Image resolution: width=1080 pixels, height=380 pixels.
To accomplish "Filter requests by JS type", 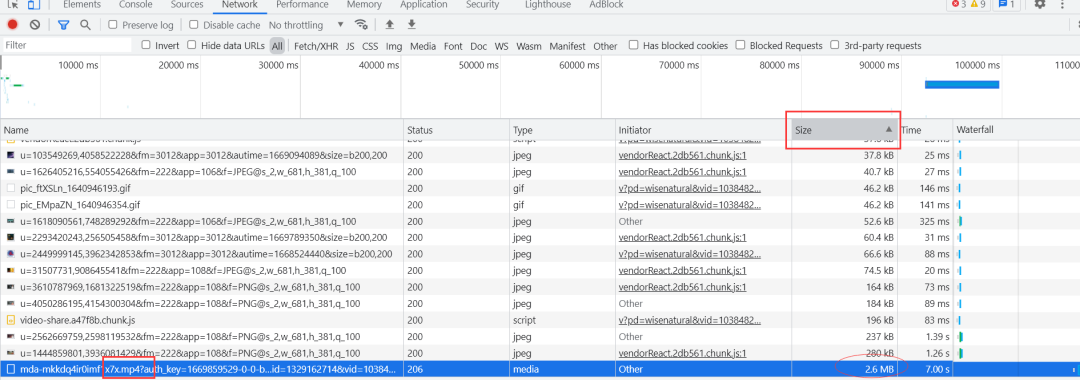I will click(x=350, y=46).
